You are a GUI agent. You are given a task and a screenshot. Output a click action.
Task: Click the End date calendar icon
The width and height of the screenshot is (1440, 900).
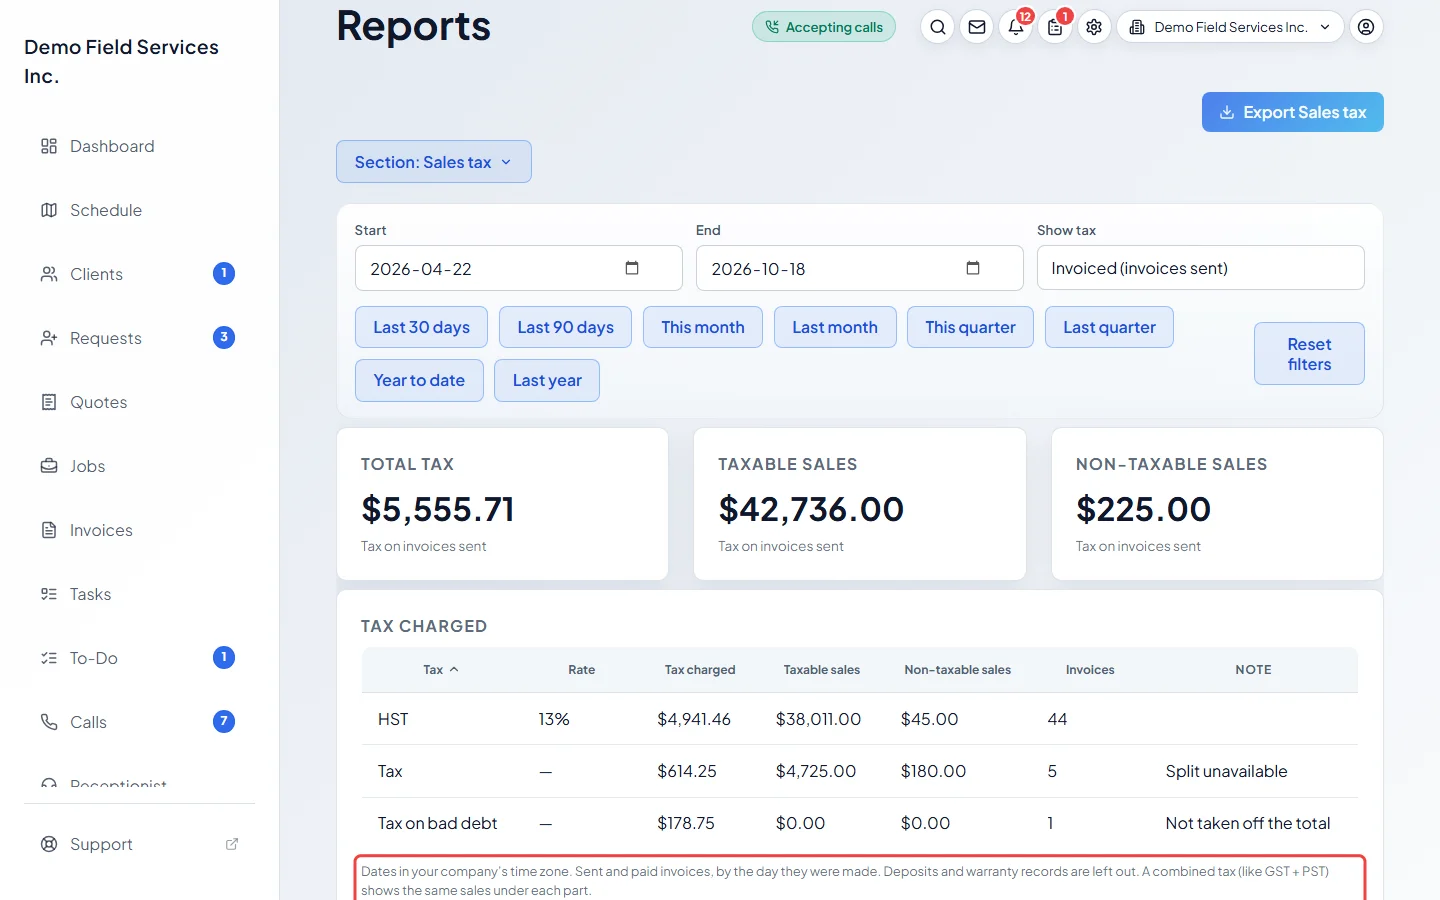(x=973, y=268)
